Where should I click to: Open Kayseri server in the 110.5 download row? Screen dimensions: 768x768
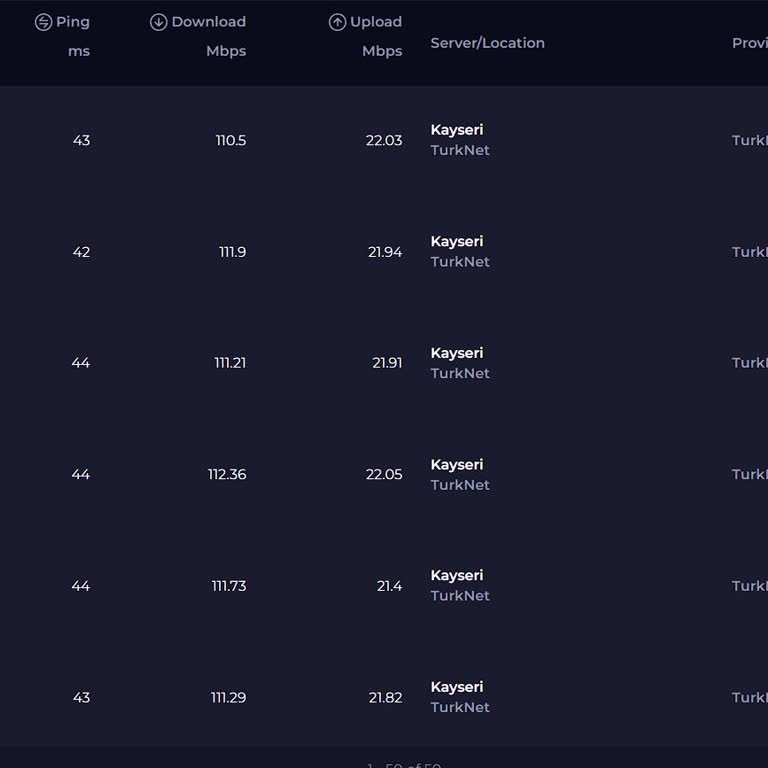click(x=457, y=130)
